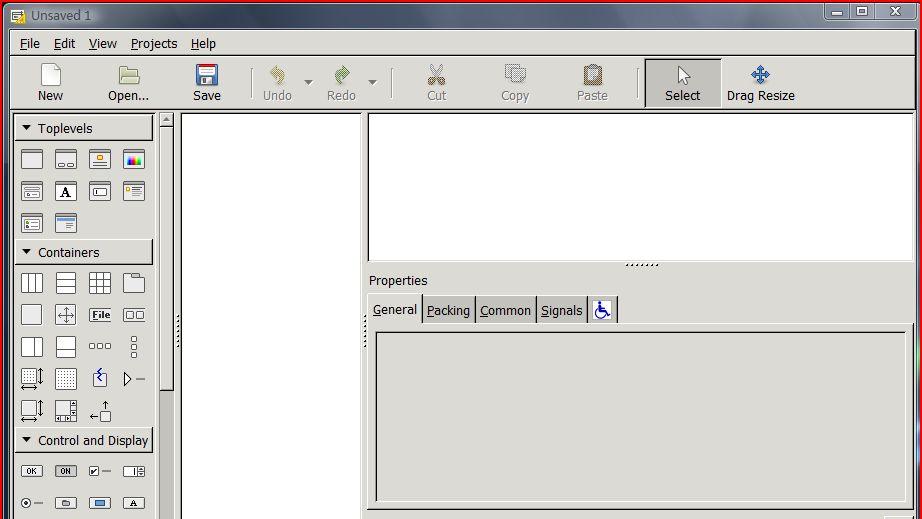Viewport: 922px width, 519px height.
Task: Open the Help menu
Action: (x=203, y=43)
